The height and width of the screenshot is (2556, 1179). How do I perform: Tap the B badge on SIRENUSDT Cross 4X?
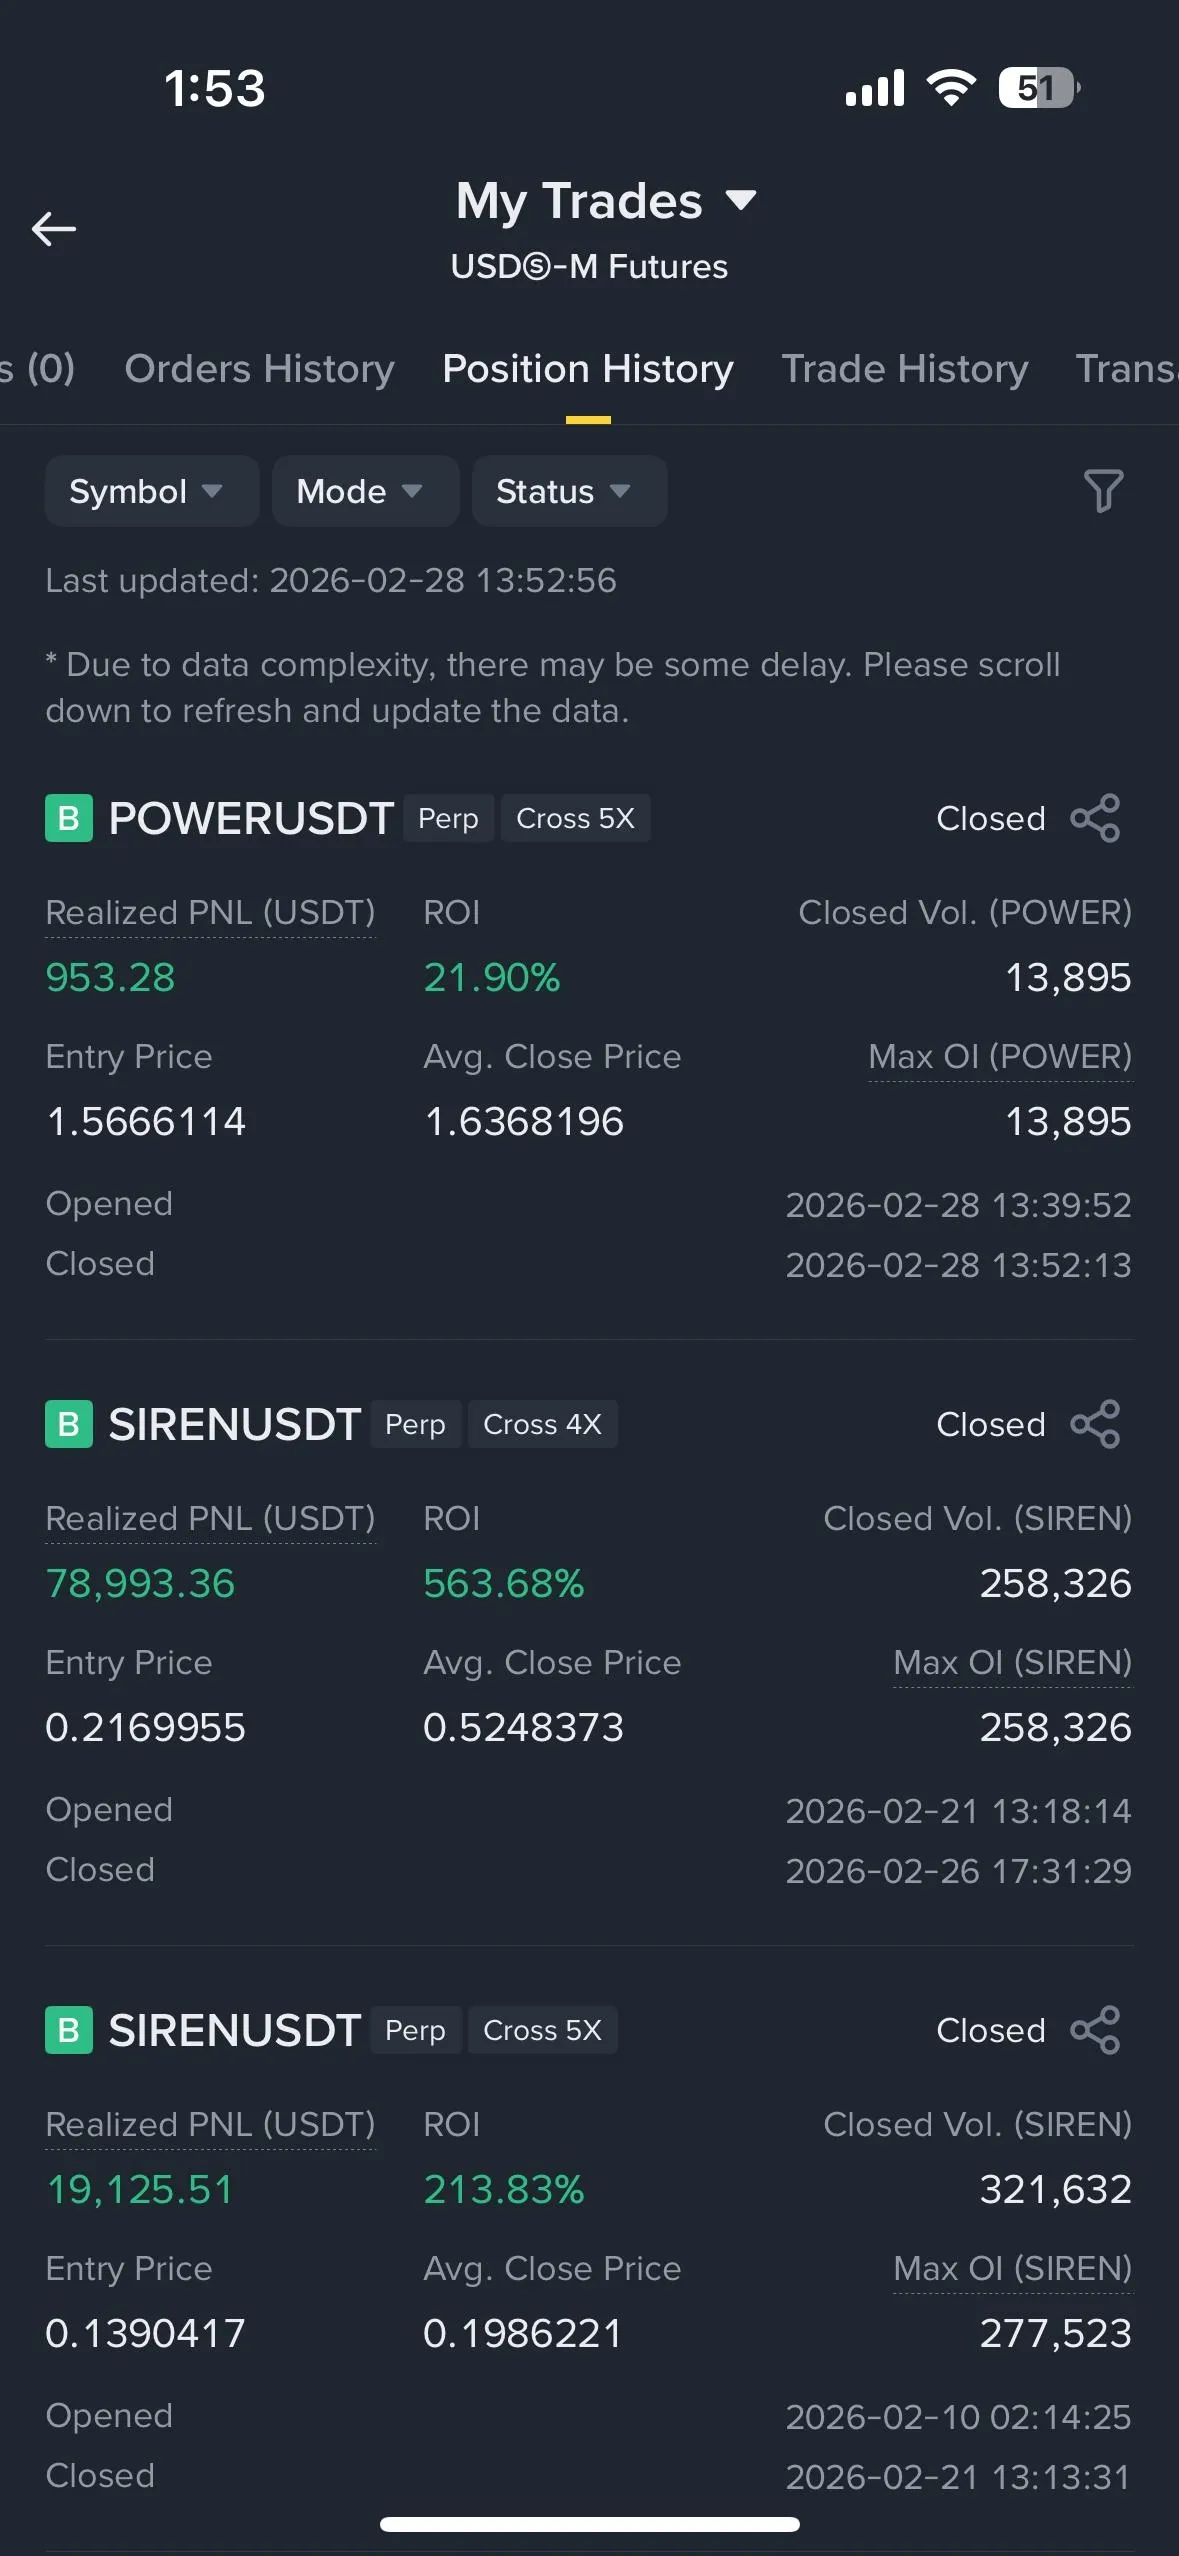(x=69, y=1424)
